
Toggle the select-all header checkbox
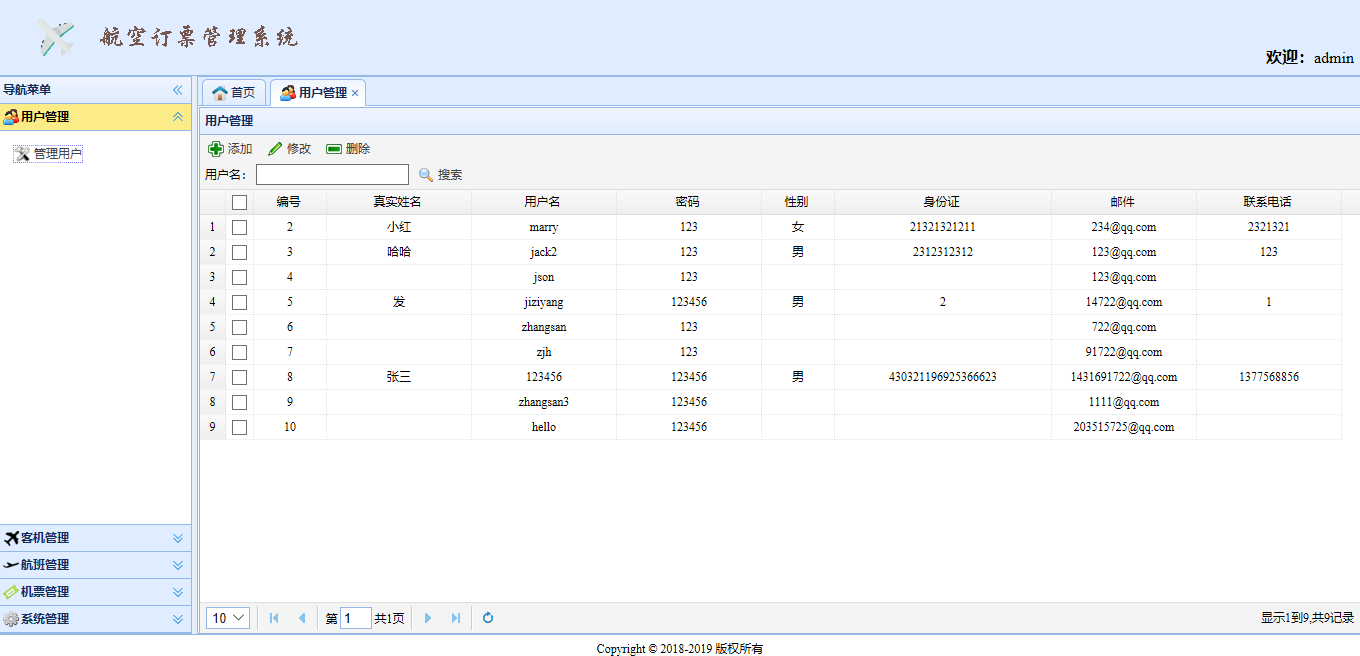tap(239, 202)
